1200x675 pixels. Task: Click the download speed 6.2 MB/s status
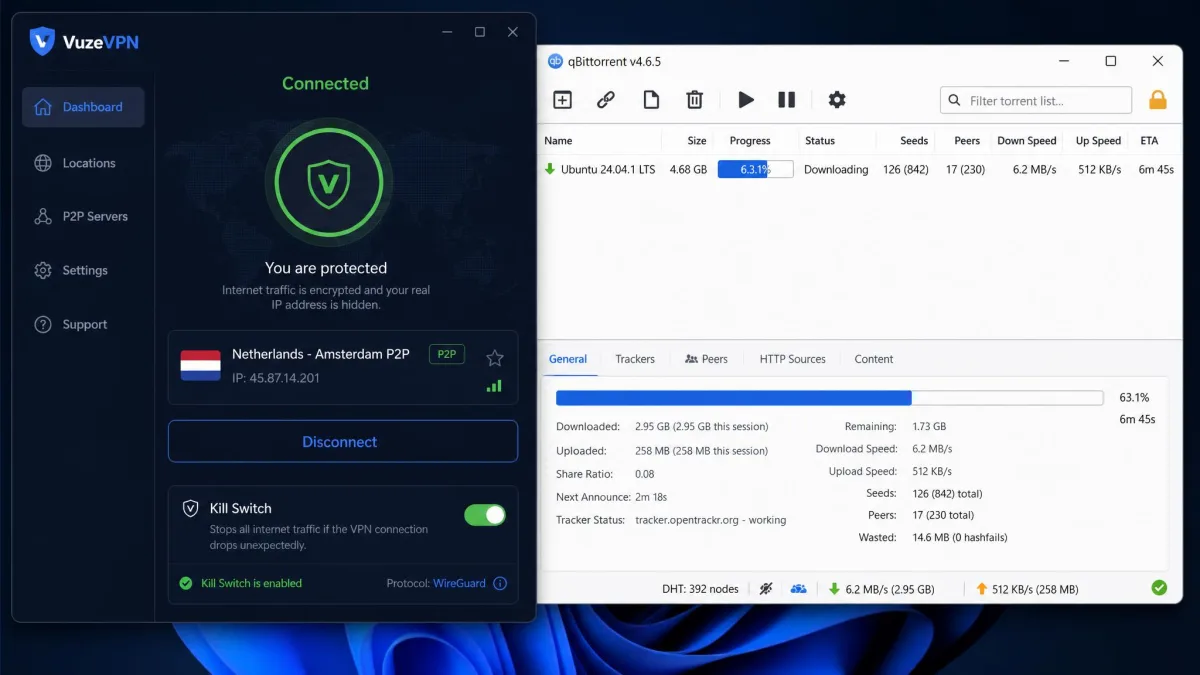point(880,589)
